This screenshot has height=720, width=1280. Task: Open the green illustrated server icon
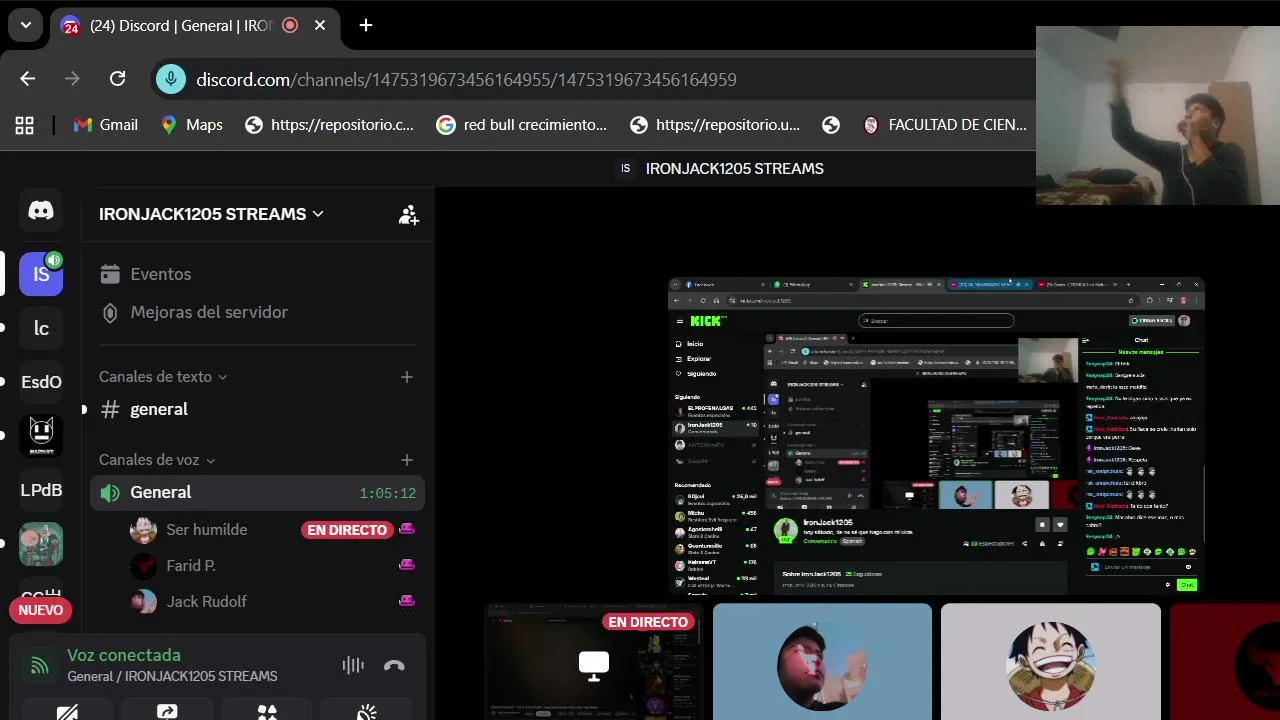pos(41,544)
